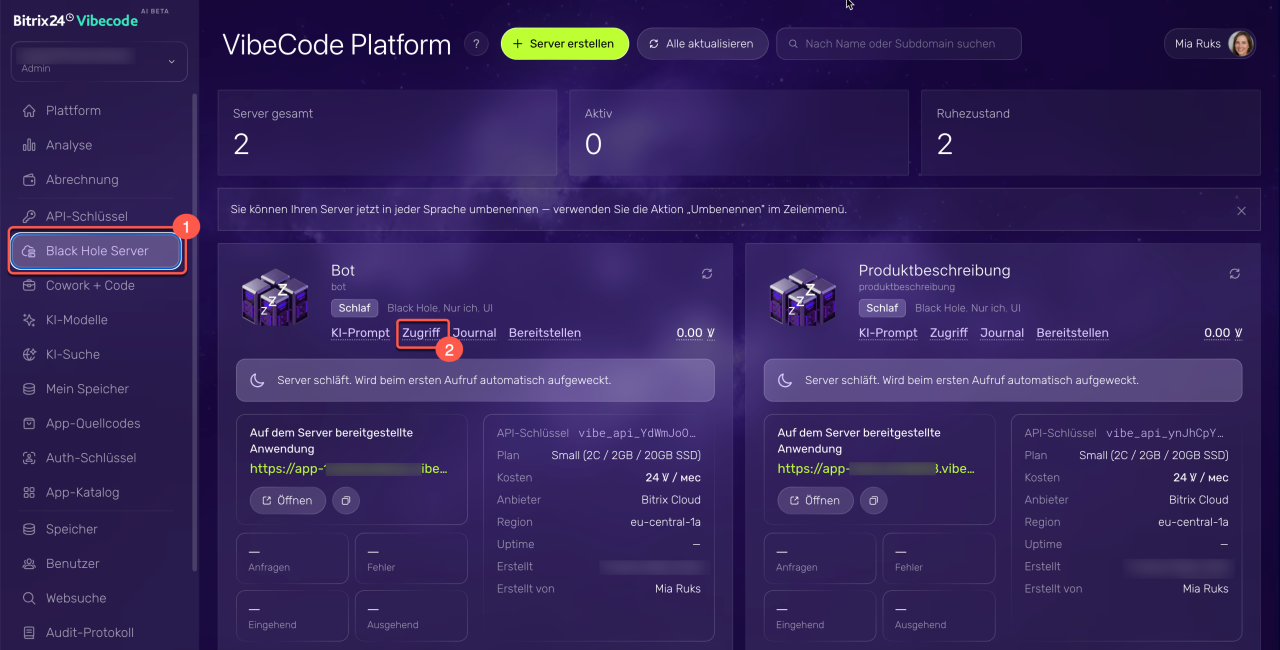Open Bereitstellen link for Bot server
1280x650 pixels.
coord(545,333)
